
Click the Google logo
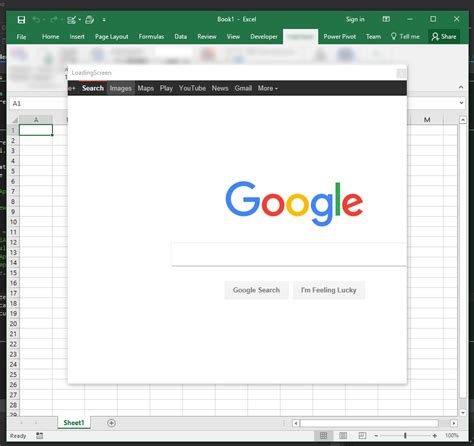pos(294,203)
